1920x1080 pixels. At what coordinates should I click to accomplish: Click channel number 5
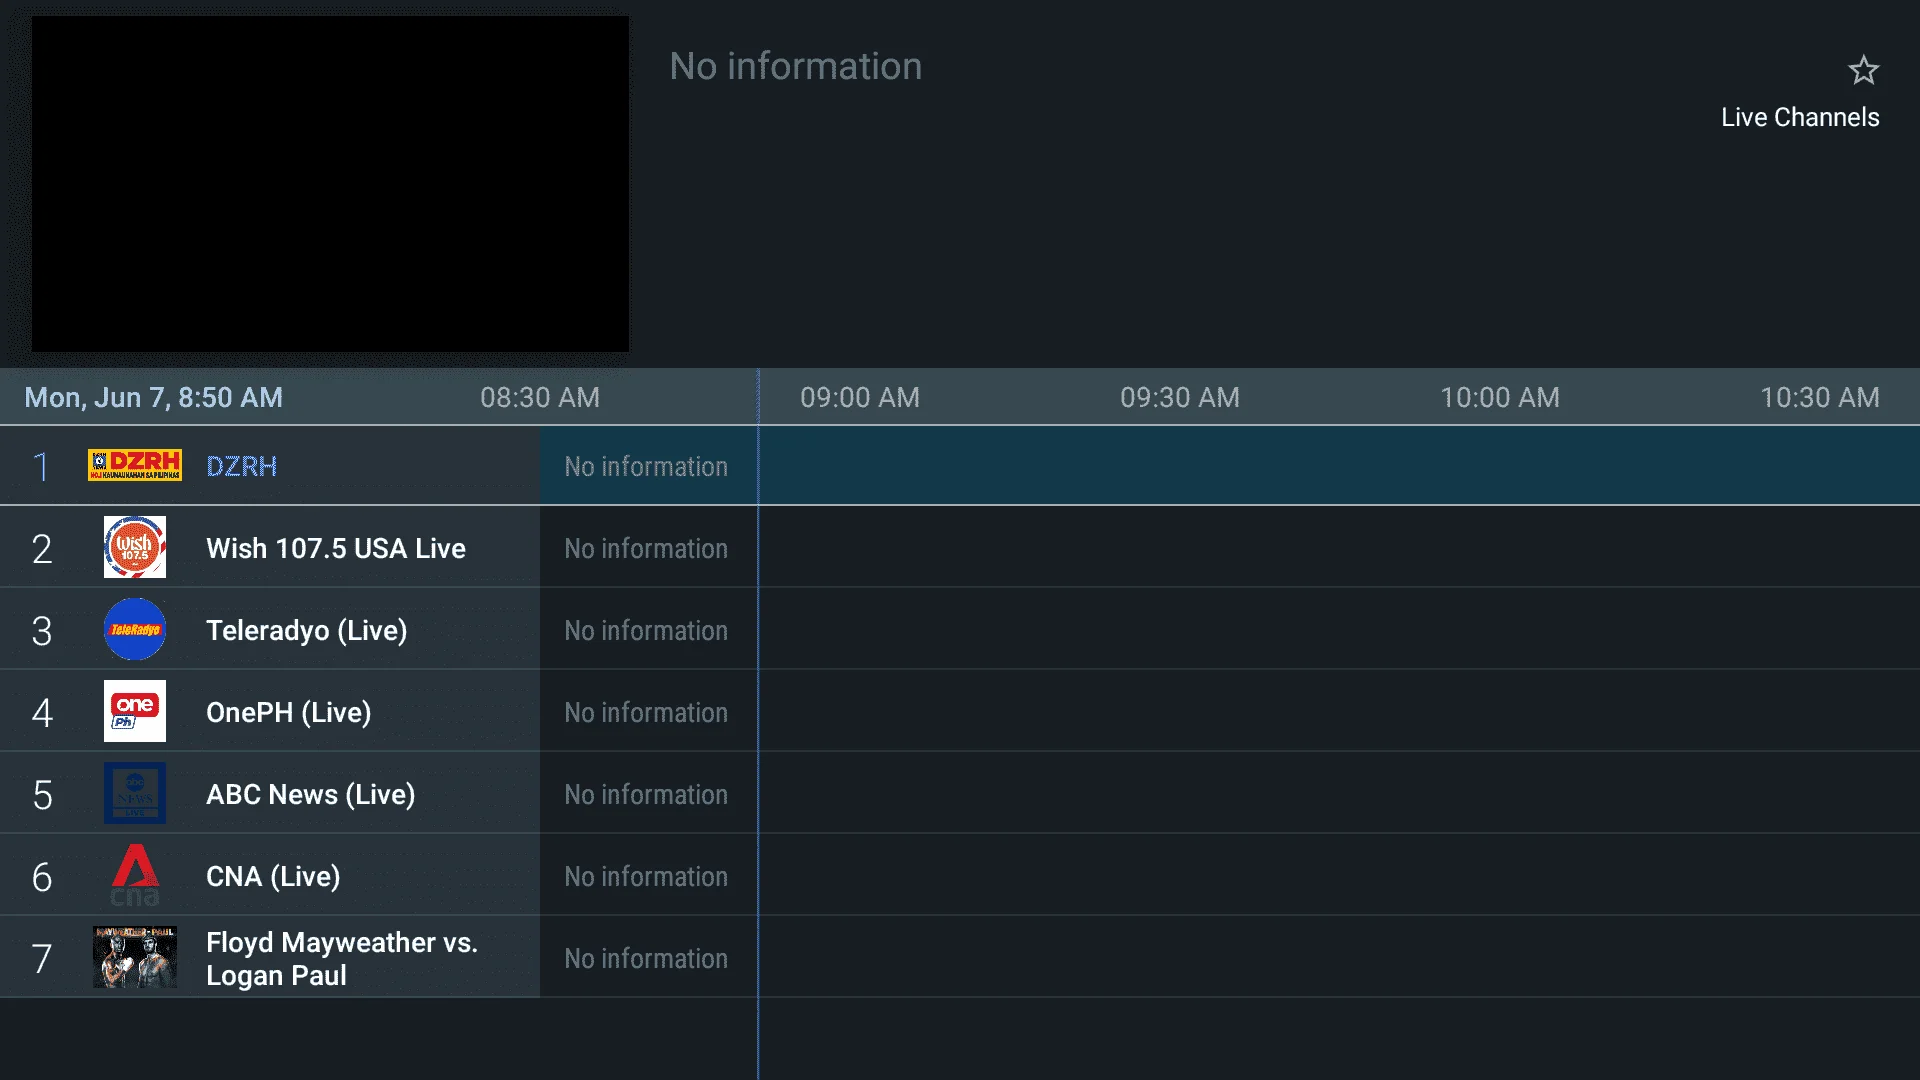click(41, 795)
